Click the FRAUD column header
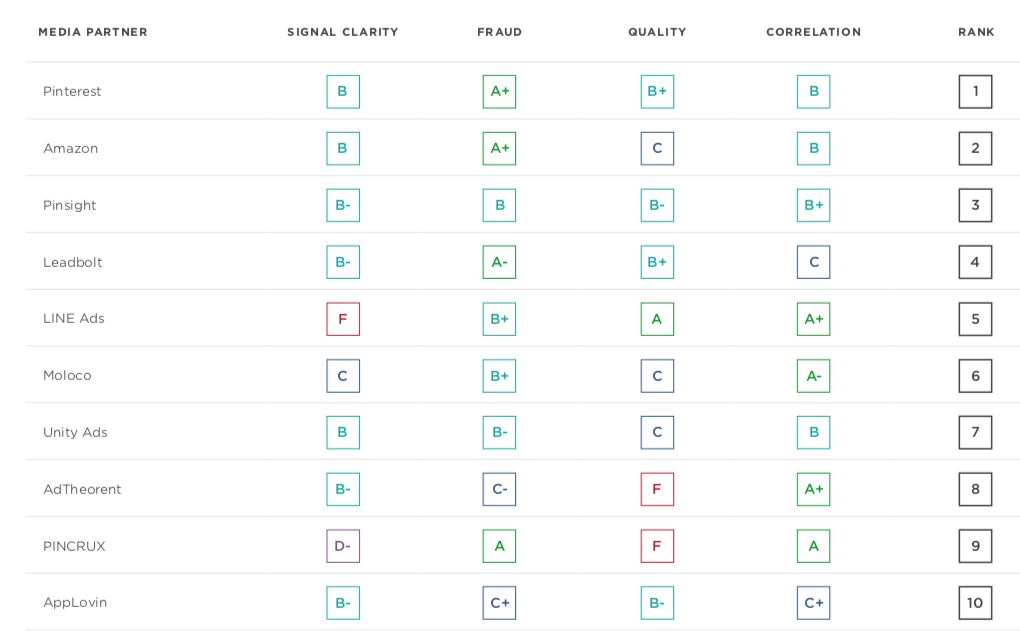Image resolution: width=1020 pixels, height=631 pixels. tap(500, 32)
